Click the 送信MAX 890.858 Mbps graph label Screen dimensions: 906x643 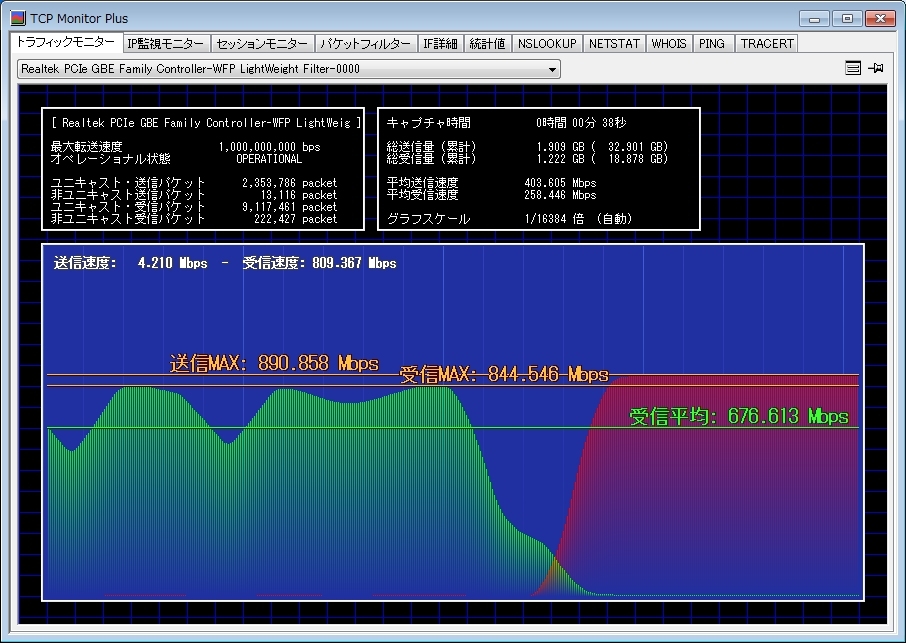(x=274, y=363)
